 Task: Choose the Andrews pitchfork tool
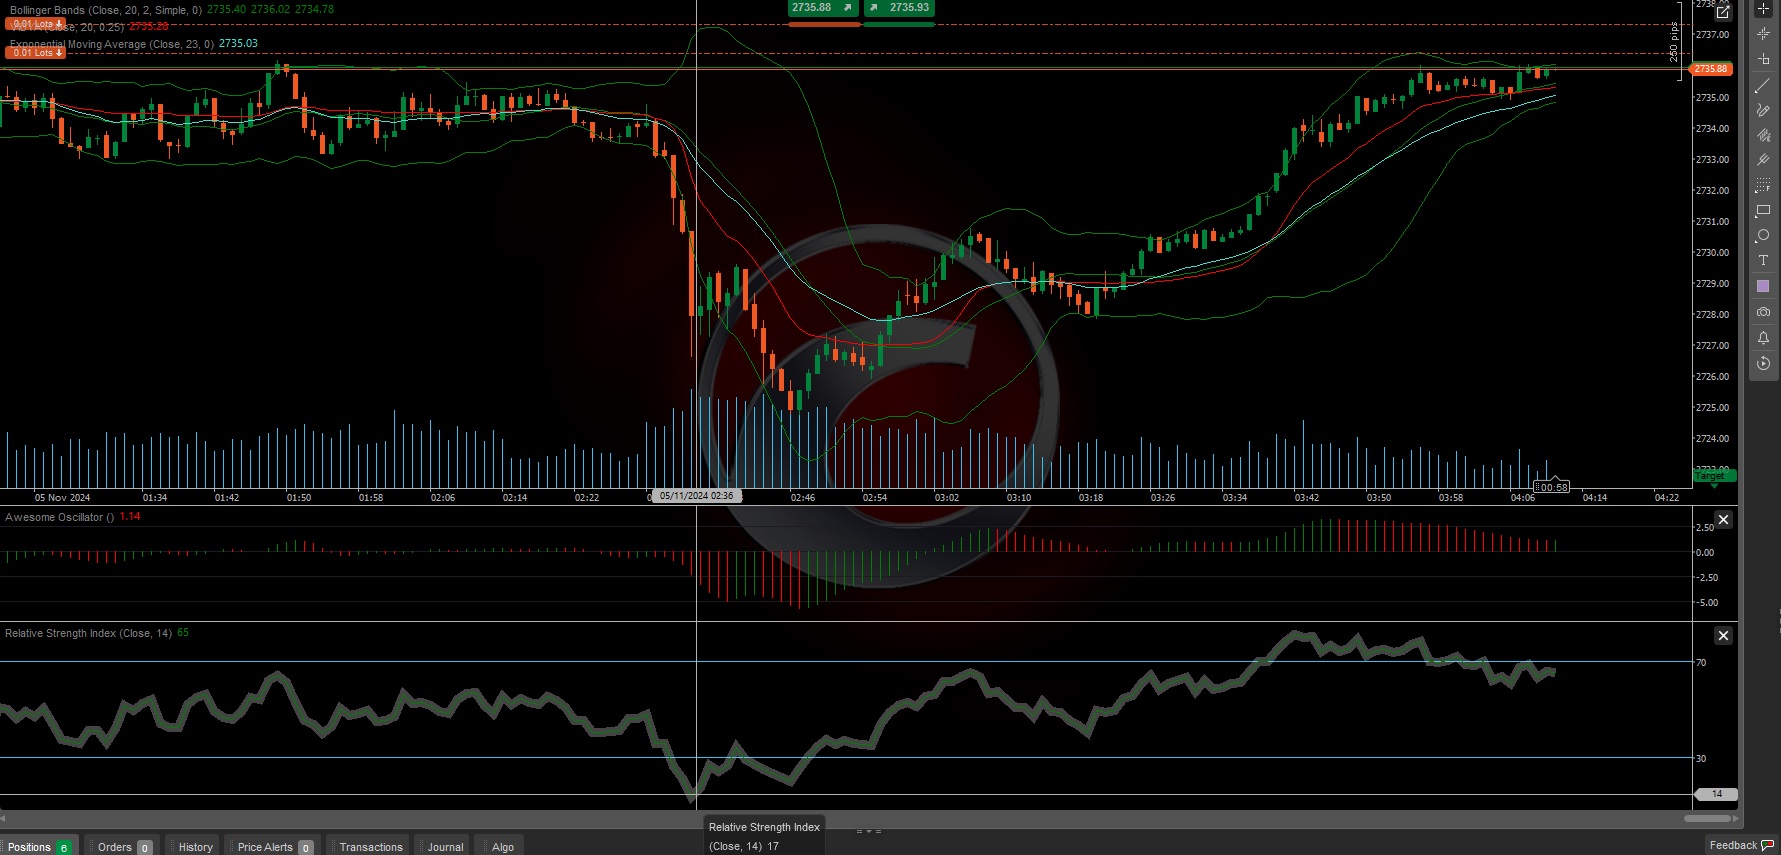(x=1763, y=160)
